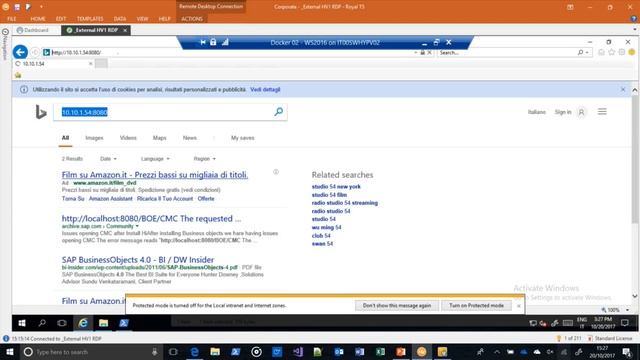
Task: Open remote taskbar search icon
Action: (x=42, y=323)
